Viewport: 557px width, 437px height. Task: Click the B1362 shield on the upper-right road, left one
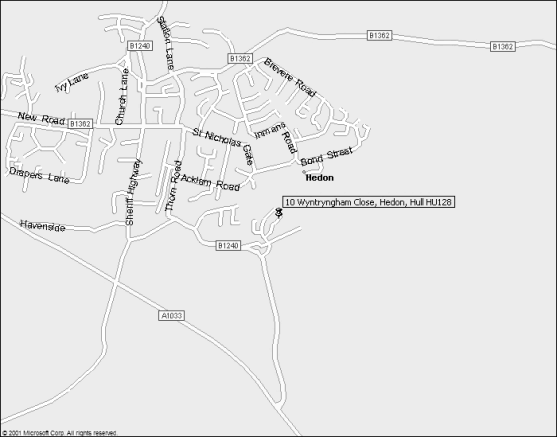point(379,36)
